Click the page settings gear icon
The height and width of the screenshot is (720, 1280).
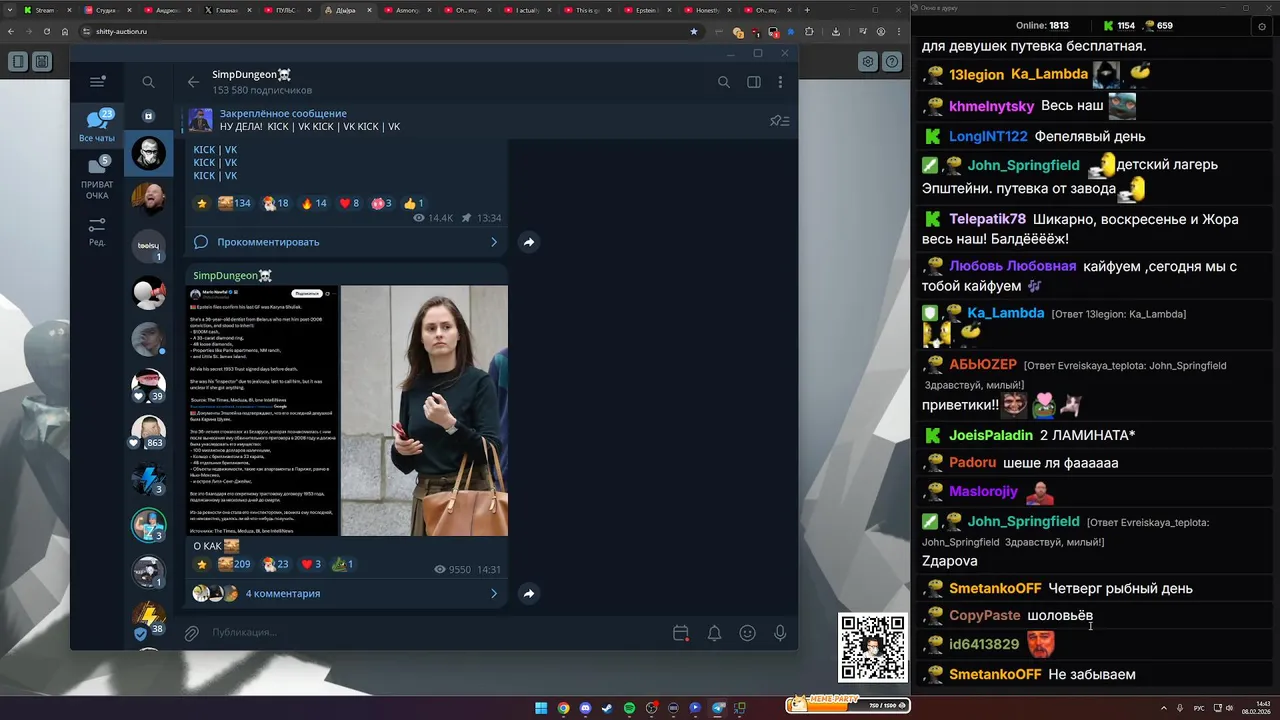(x=868, y=62)
